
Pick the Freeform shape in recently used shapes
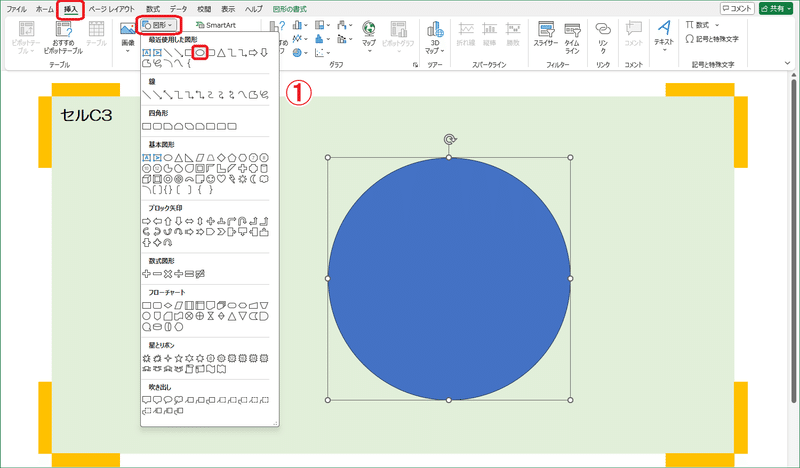(146, 64)
